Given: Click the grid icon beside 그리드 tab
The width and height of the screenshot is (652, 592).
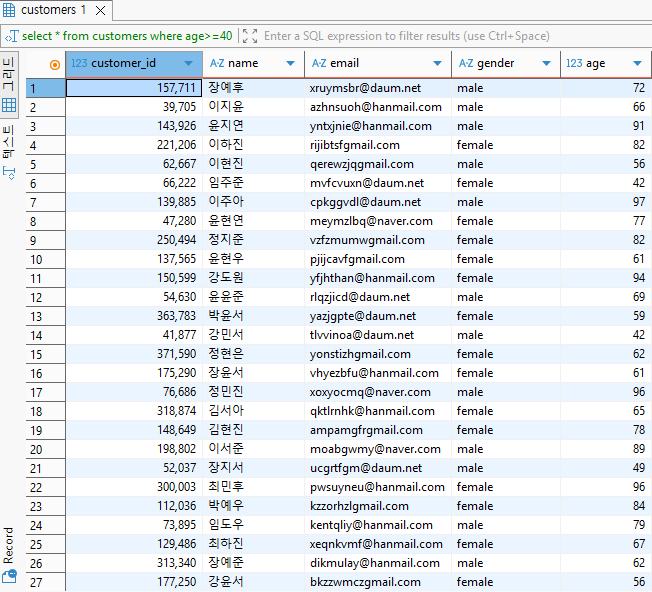Looking at the screenshot, I should [x=9, y=105].
